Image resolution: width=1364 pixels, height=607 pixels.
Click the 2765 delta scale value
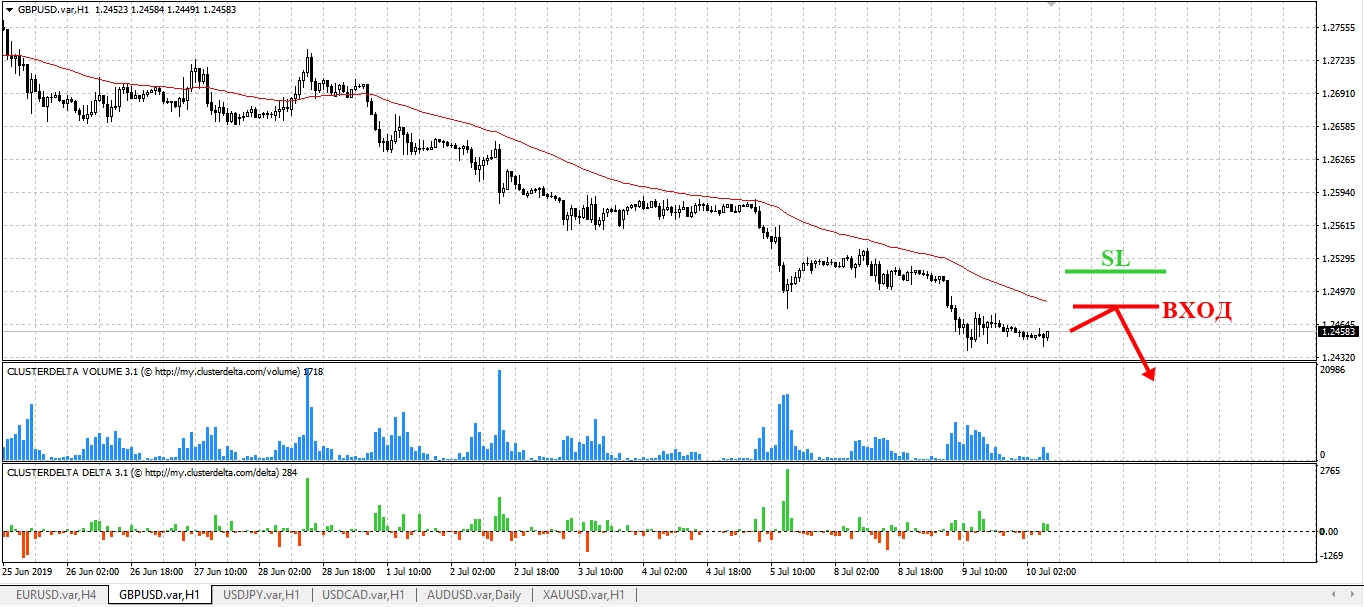[x=1332, y=470]
